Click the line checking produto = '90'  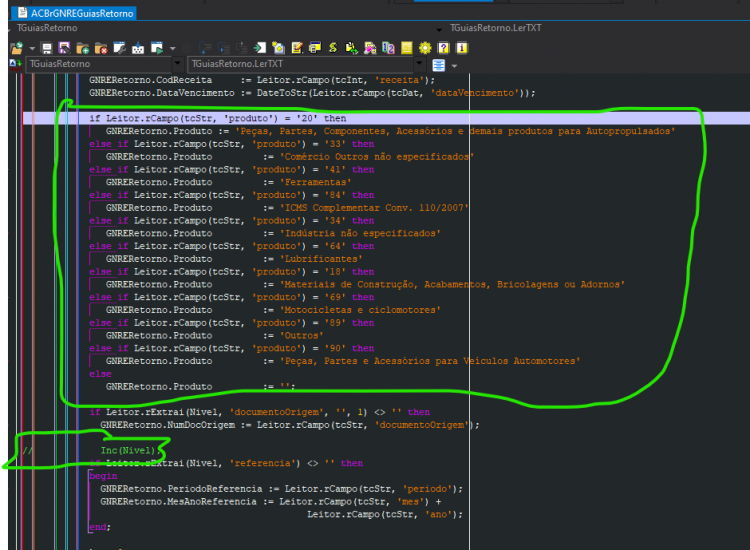tap(232, 348)
